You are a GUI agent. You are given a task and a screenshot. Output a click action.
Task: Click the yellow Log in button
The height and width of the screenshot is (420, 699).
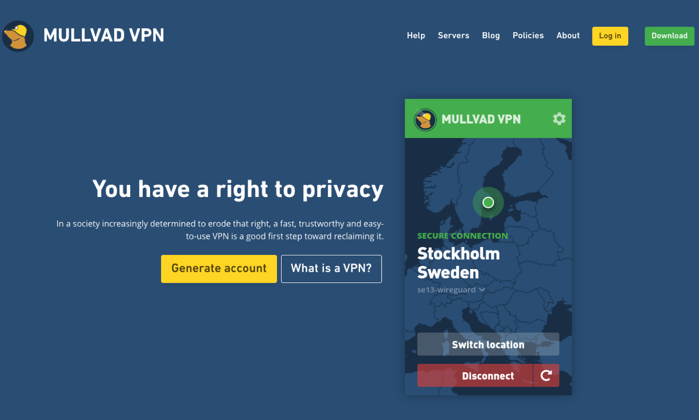(610, 36)
